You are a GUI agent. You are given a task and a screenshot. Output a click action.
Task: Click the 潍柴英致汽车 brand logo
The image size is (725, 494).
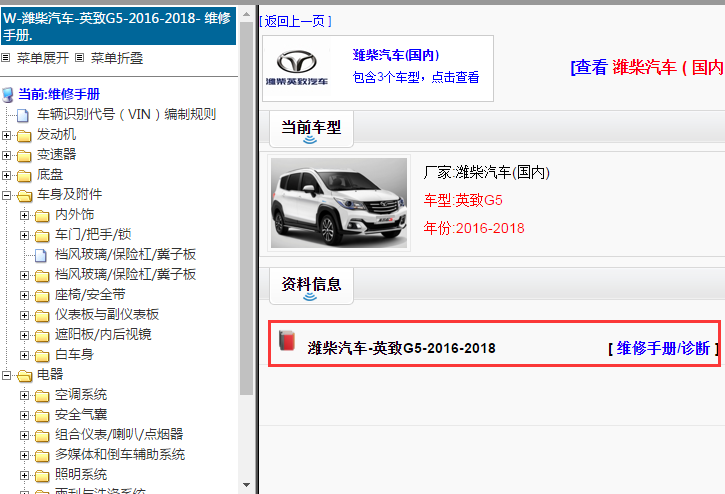(x=297, y=68)
